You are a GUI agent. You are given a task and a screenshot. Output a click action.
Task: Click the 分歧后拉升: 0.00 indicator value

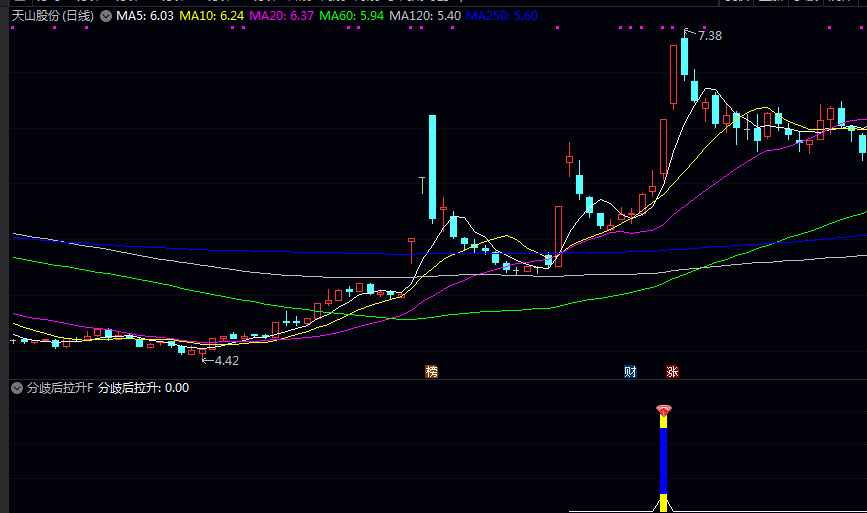point(144,388)
